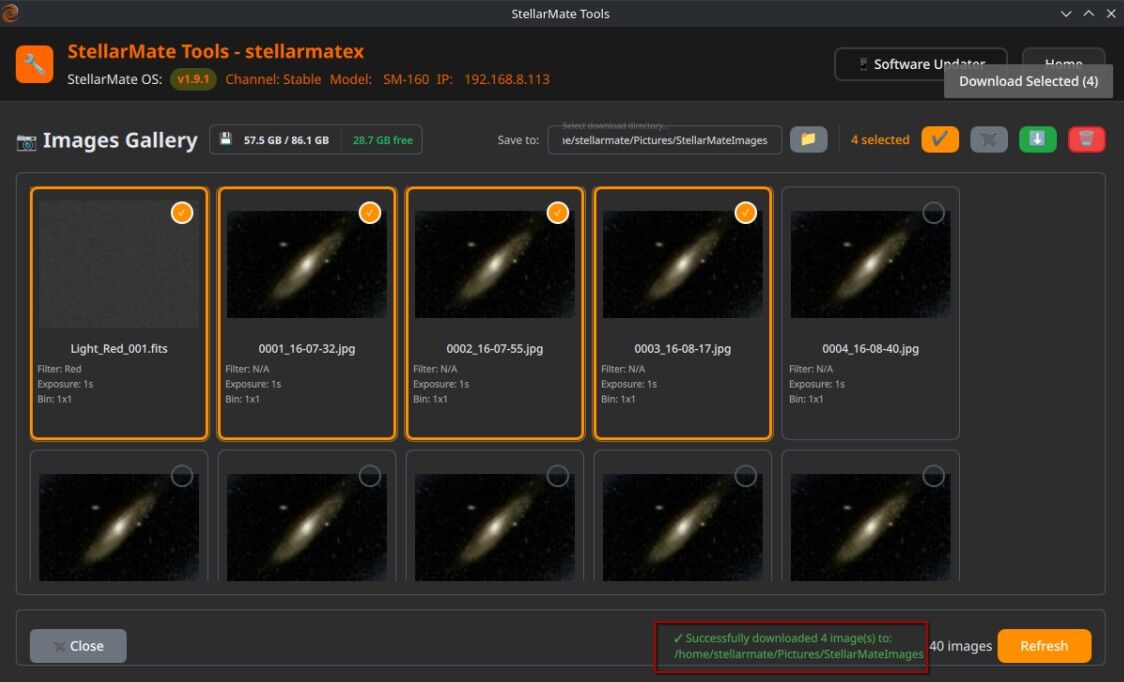
Task: Click the 0002_16-07-55.jpg galaxy thumbnail
Action: point(495,264)
